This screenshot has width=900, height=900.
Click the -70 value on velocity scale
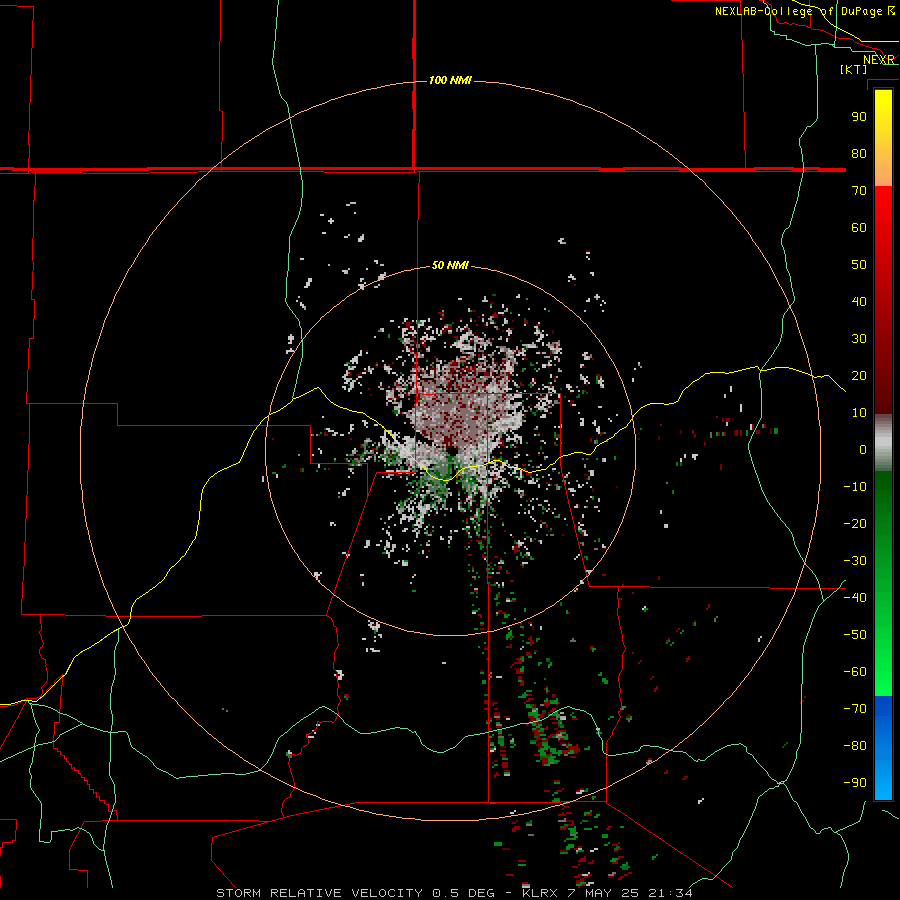pos(855,709)
